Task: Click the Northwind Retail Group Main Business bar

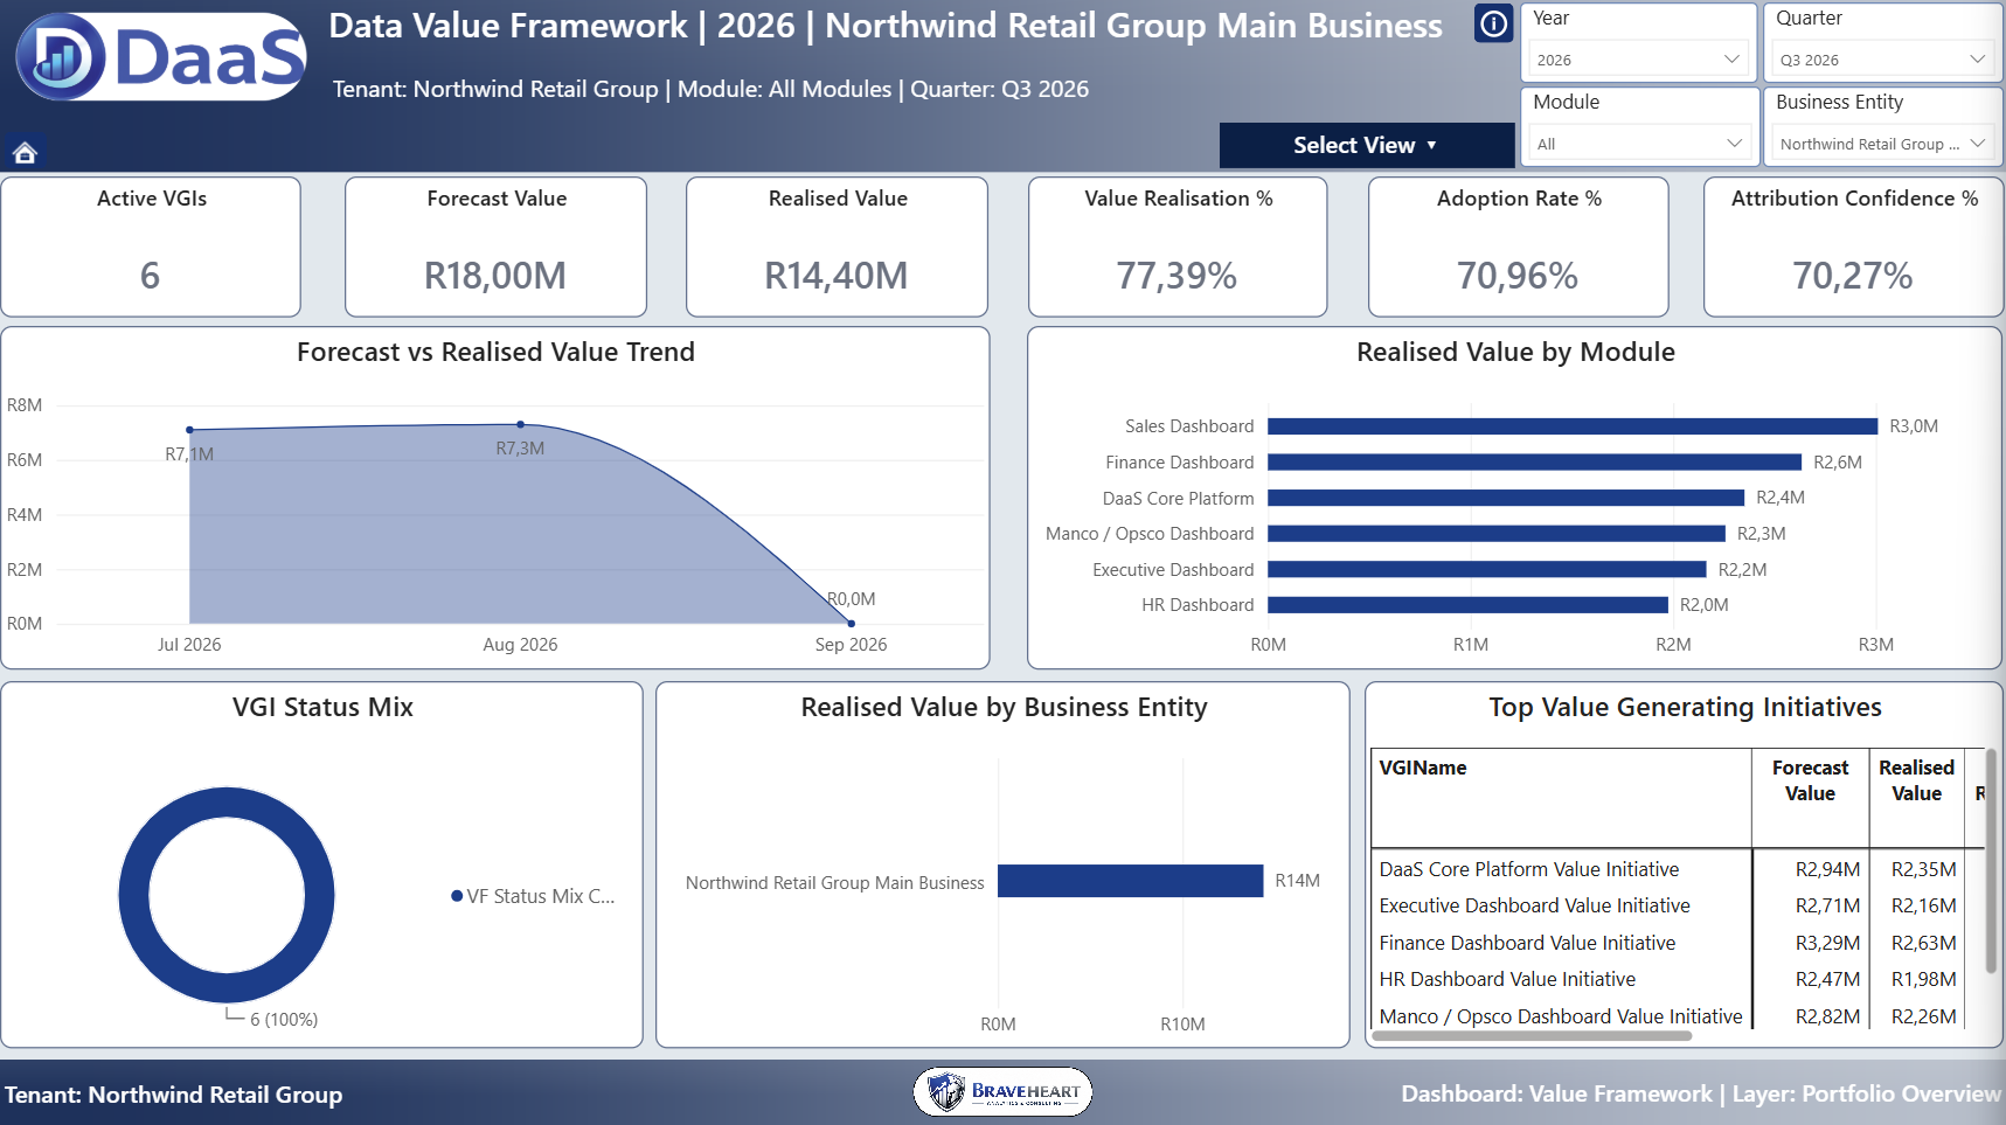Action: (x=1130, y=881)
